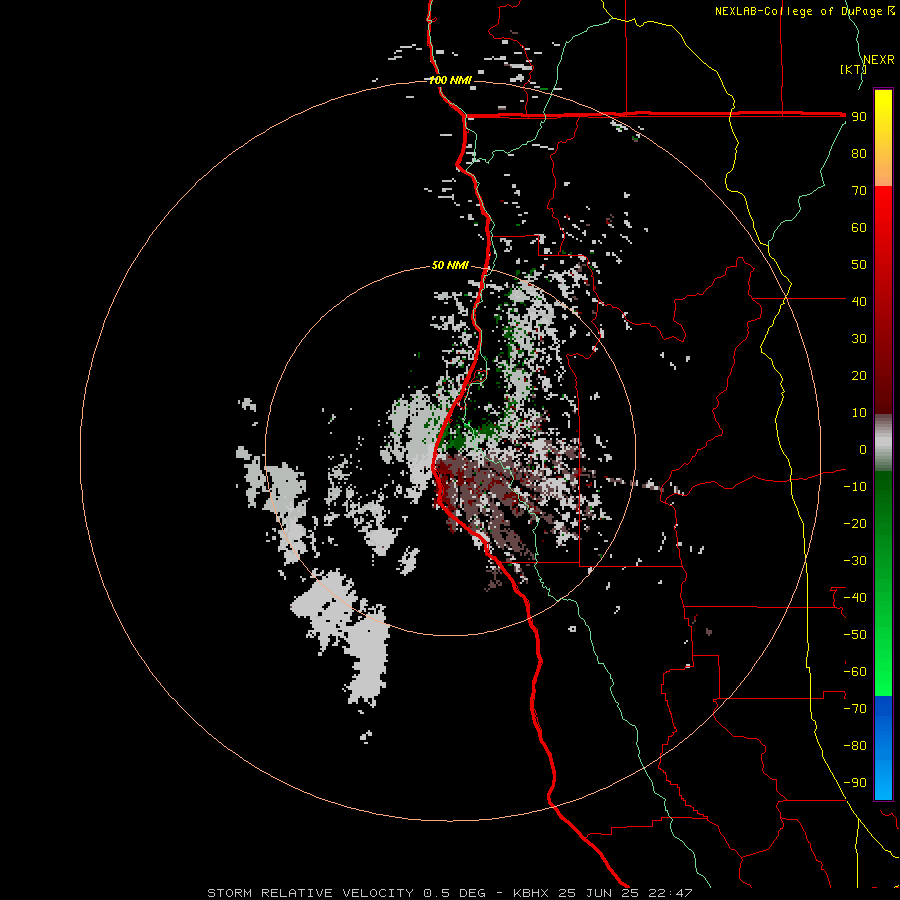Click the 80 value on the velocity scale
Viewport: 900px width, 900px height.
point(859,153)
